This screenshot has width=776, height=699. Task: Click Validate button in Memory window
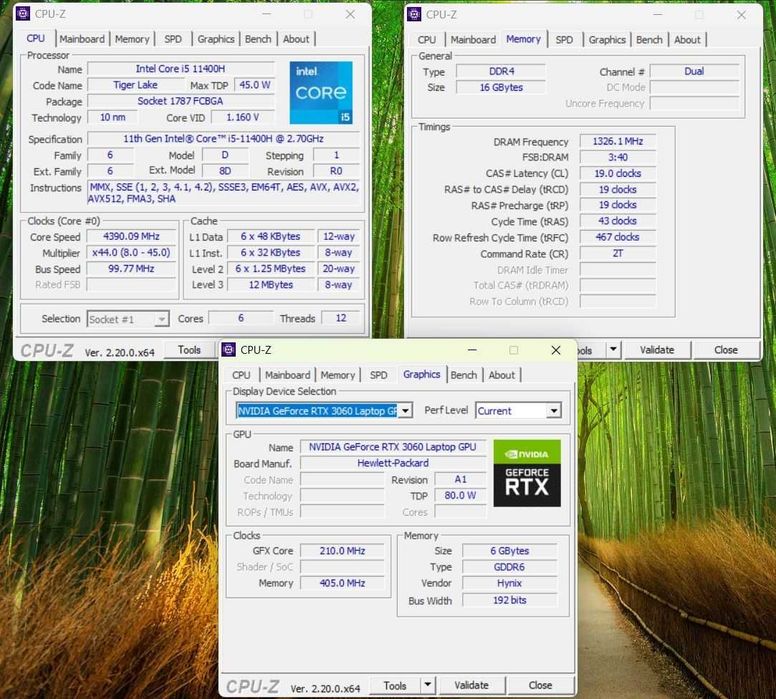[657, 350]
